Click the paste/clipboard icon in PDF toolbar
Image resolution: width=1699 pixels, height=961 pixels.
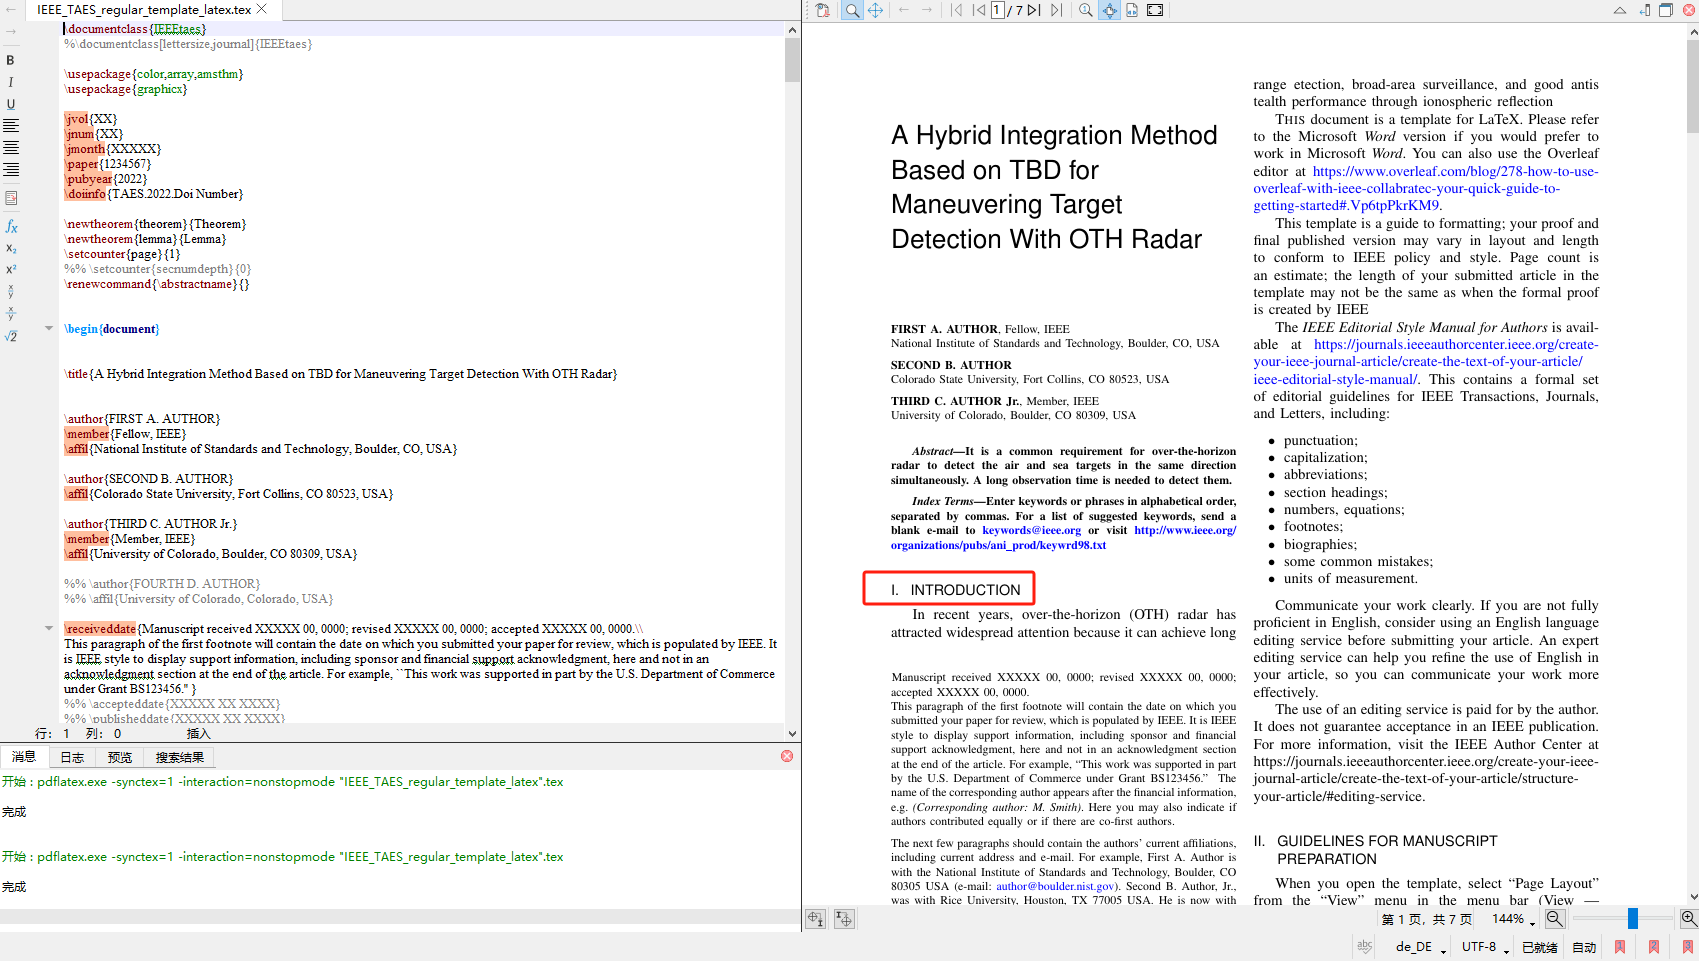tap(822, 10)
